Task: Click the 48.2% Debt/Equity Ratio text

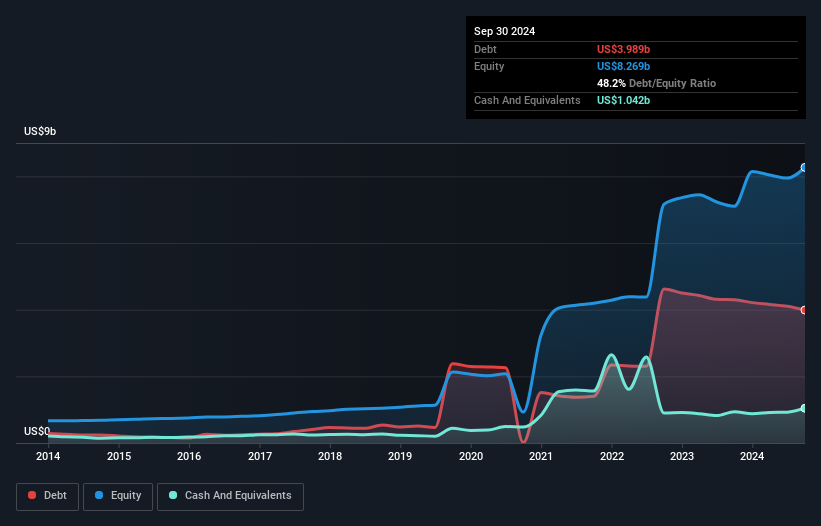Action: point(656,83)
